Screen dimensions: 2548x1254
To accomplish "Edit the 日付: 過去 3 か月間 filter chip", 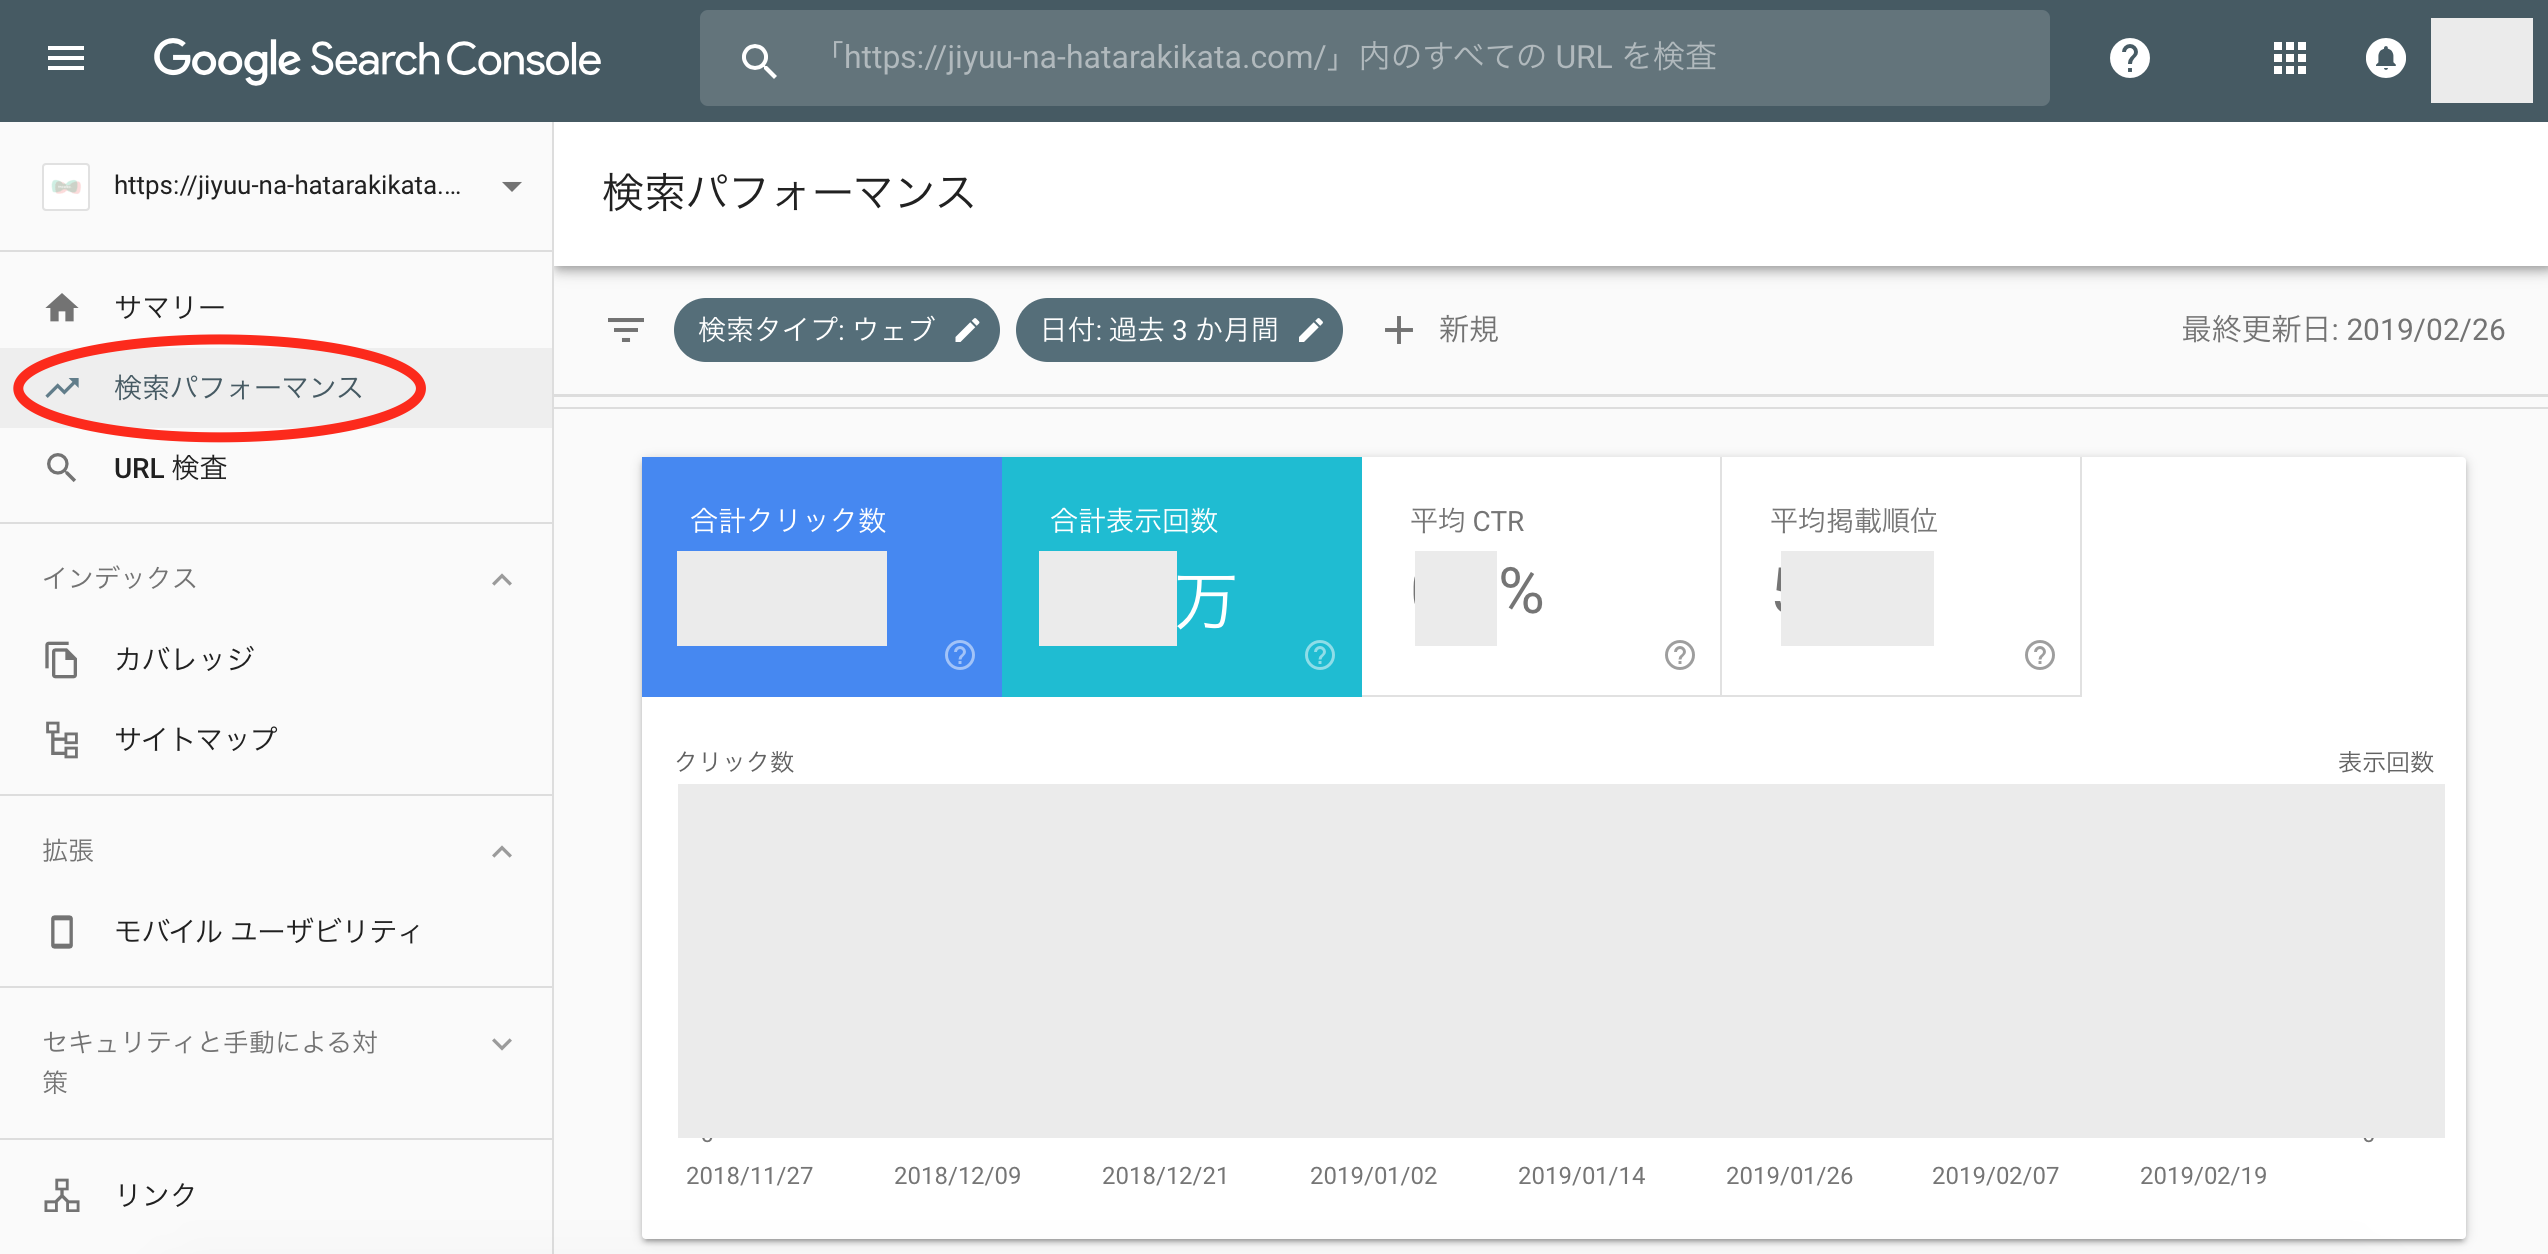I will [1179, 329].
